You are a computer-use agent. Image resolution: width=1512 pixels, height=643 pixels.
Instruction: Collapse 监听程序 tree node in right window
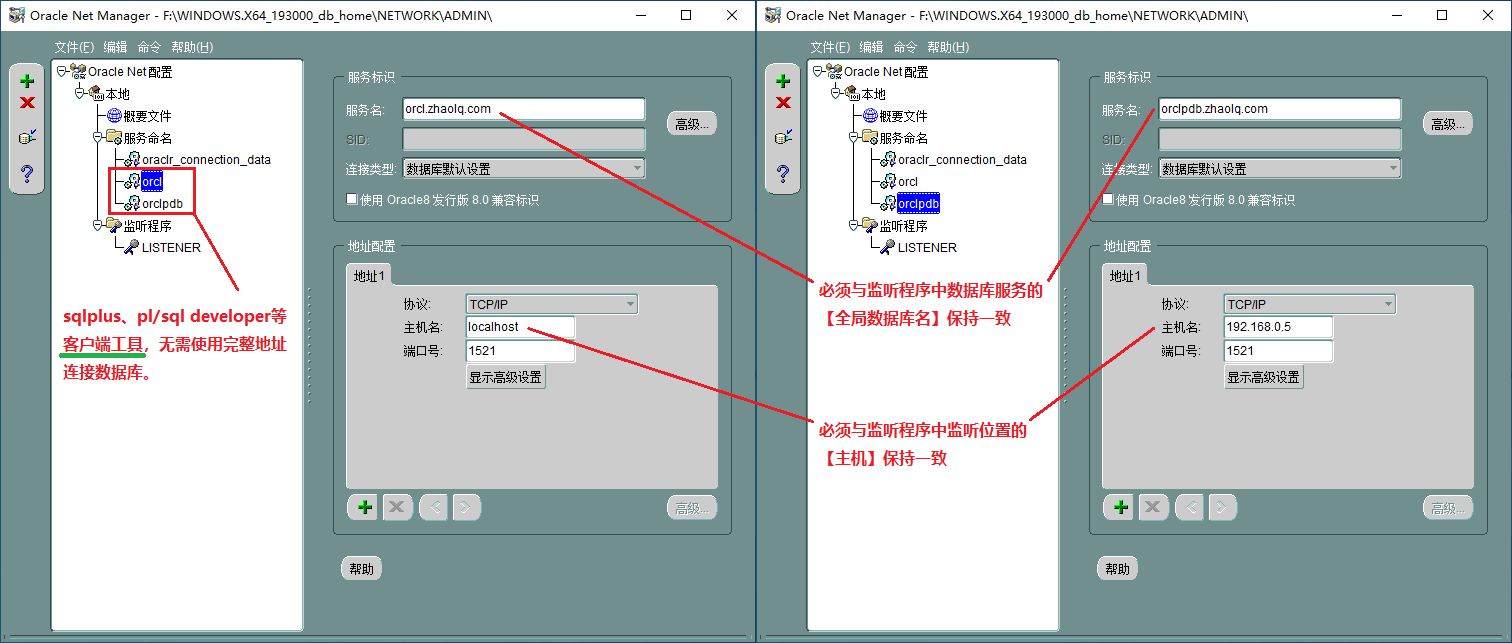pyautogui.click(x=854, y=226)
